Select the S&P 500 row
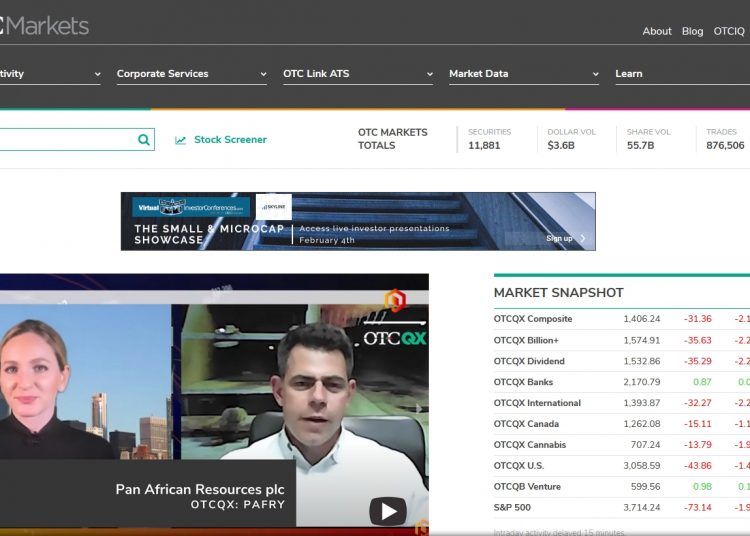Screen dimensions: 750x536 click(x=622, y=507)
